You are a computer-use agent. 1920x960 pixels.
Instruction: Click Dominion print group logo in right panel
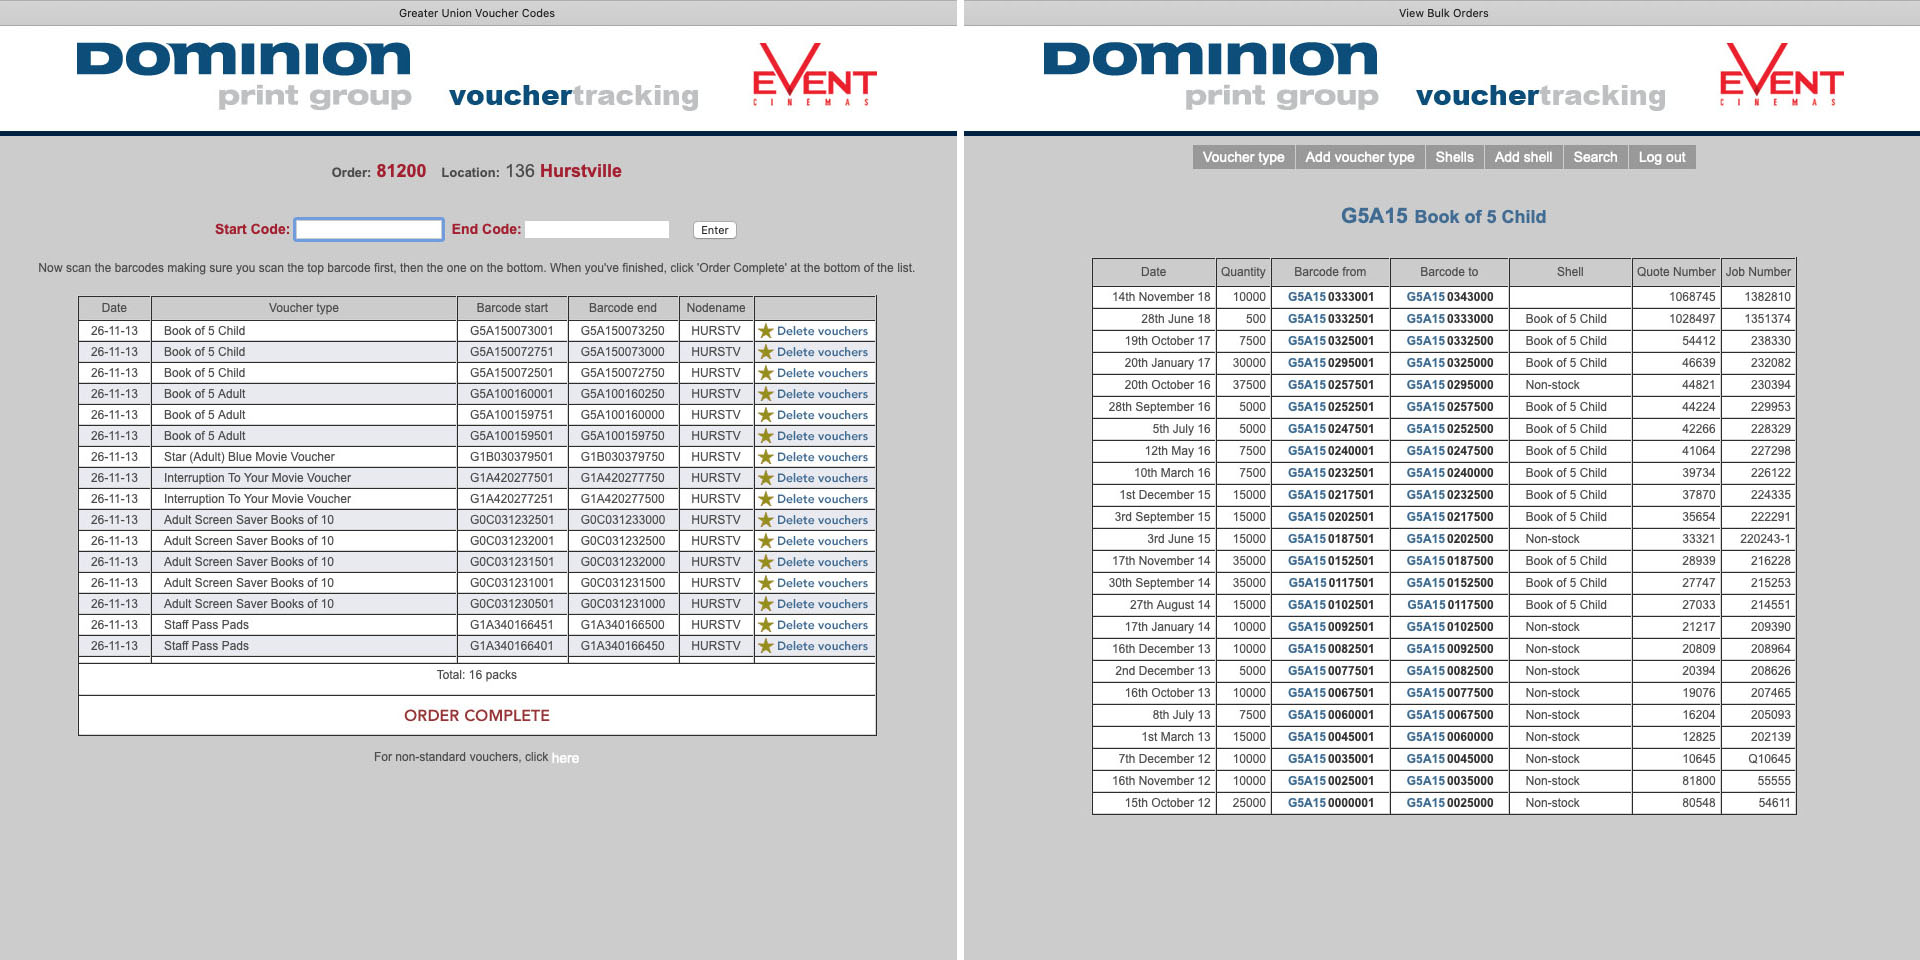tap(1210, 75)
